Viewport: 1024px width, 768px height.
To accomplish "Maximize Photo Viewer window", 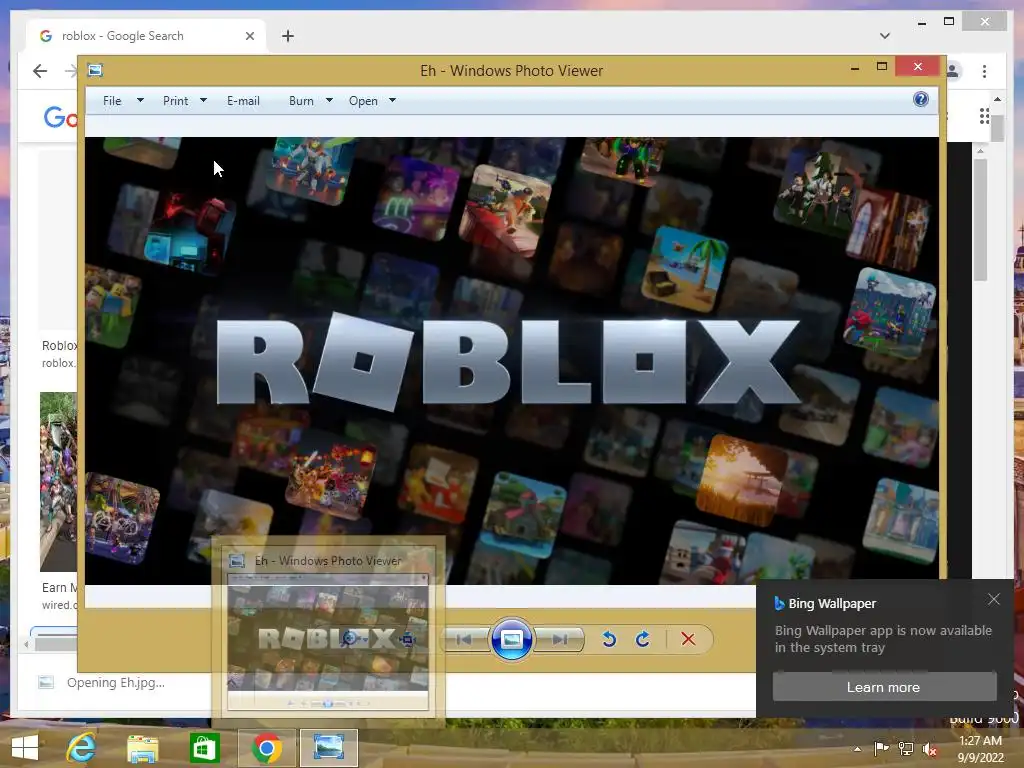I will (x=882, y=67).
